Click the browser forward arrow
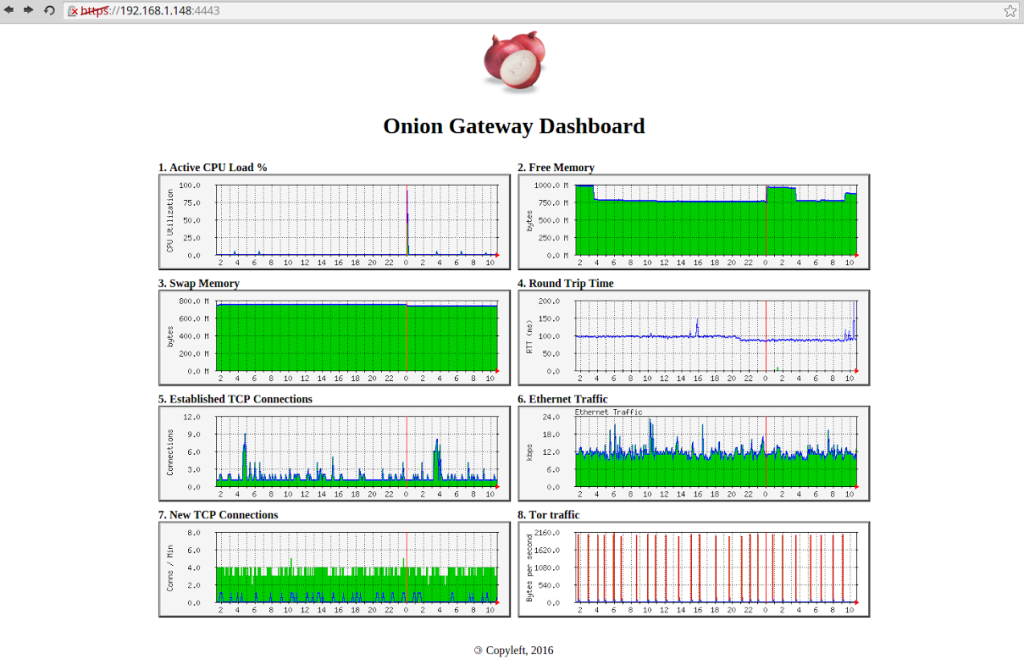 (x=29, y=10)
